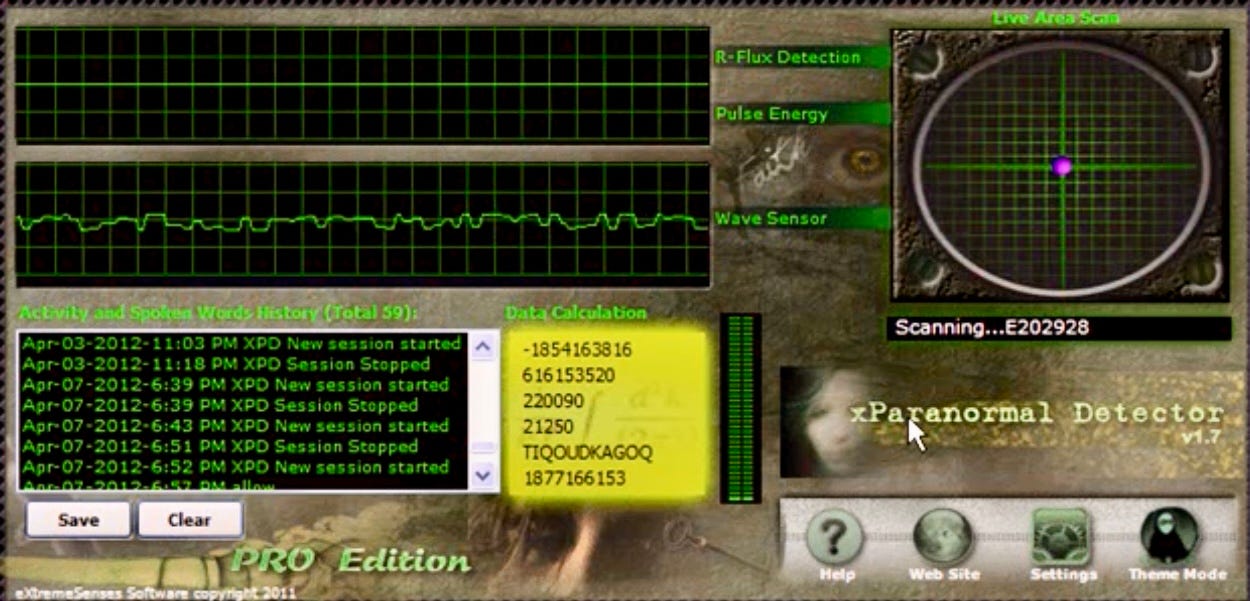Select the value -1854163816 in Data Calculation
Image resolution: width=1250 pixels, height=601 pixels.
pos(577,350)
